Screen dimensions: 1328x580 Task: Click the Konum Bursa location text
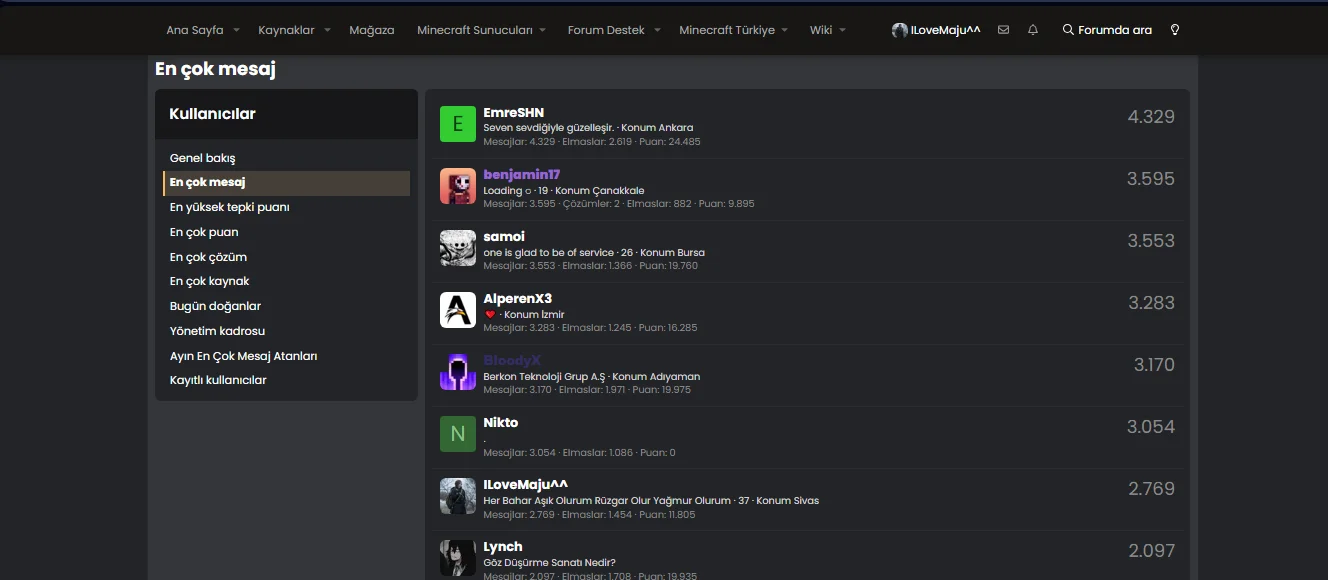click(x=672, y=252)
